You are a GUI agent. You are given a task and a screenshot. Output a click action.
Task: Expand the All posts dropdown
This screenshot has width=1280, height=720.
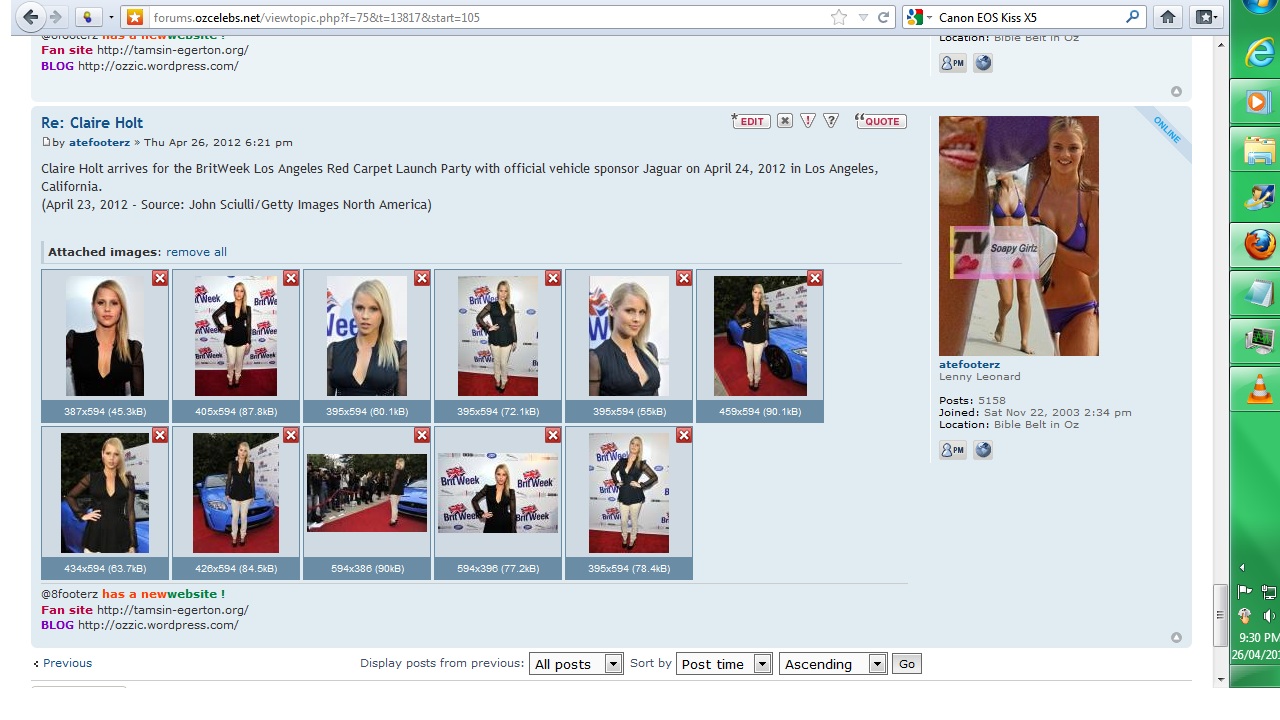[x=613, y=664]
